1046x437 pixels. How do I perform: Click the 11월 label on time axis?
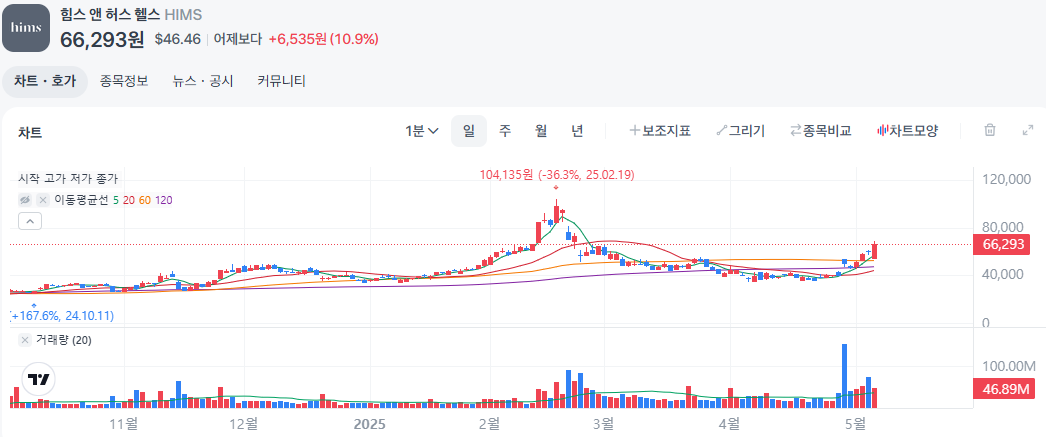[124, 424]
